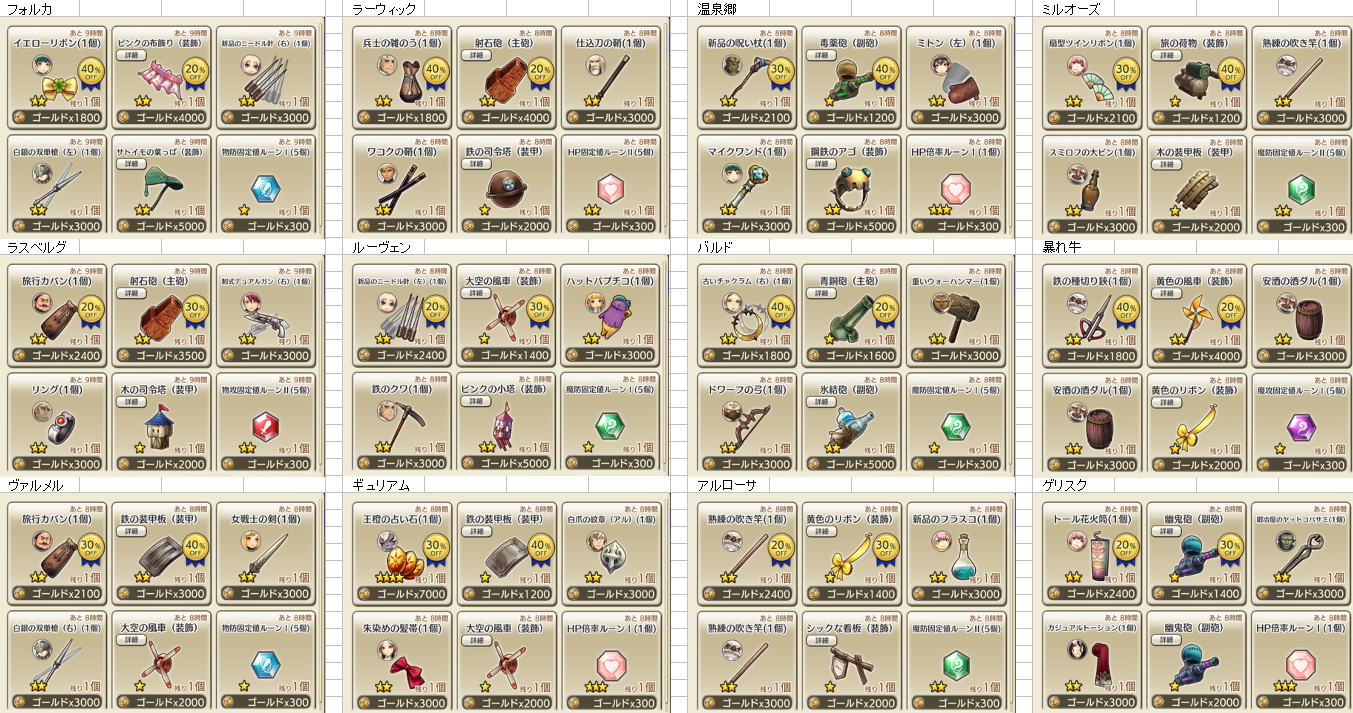1353x713 pixels.
Task: Click the ゴールドx7000 price bar
Action: click(x=402, y=593)
